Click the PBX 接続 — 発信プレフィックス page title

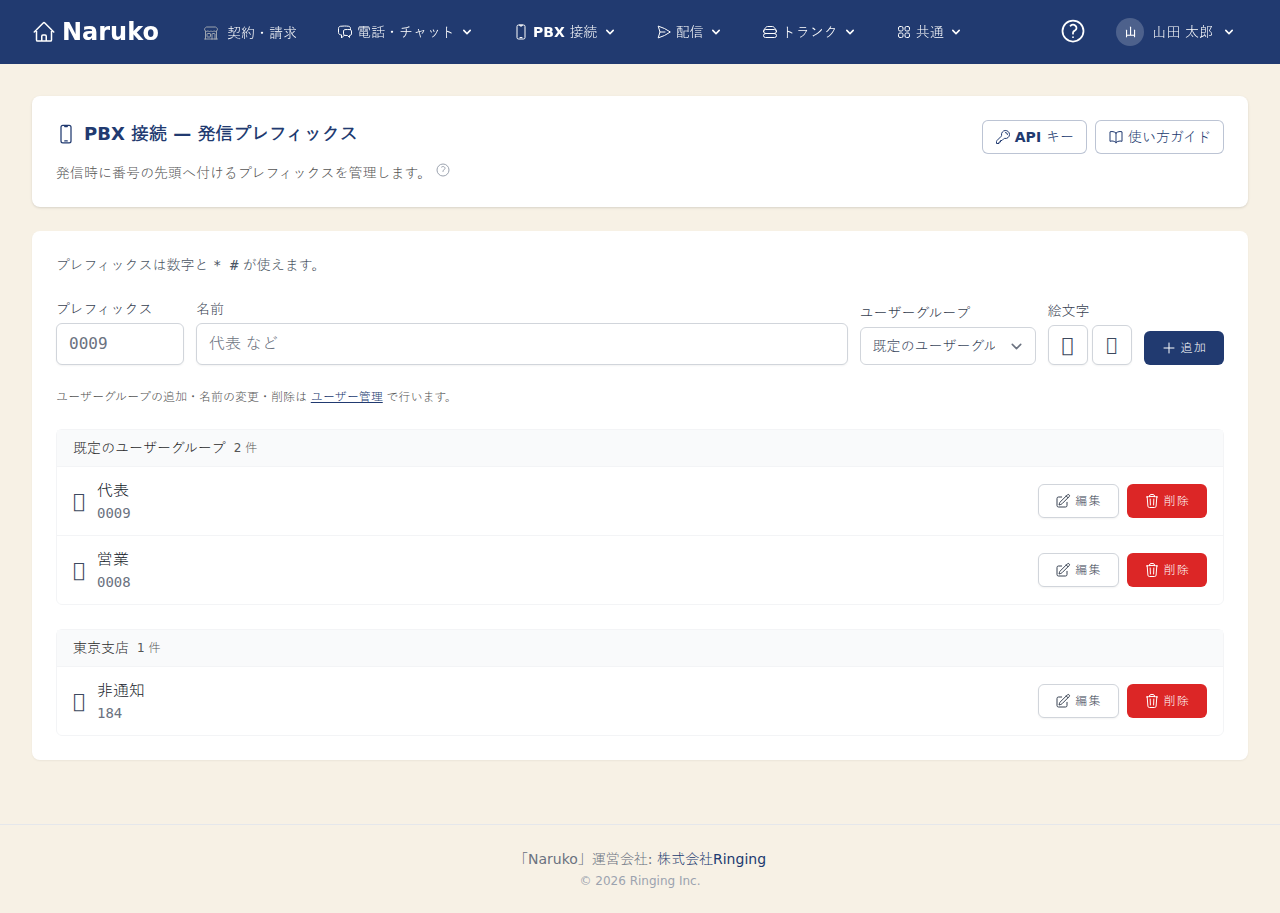point(220,134)
